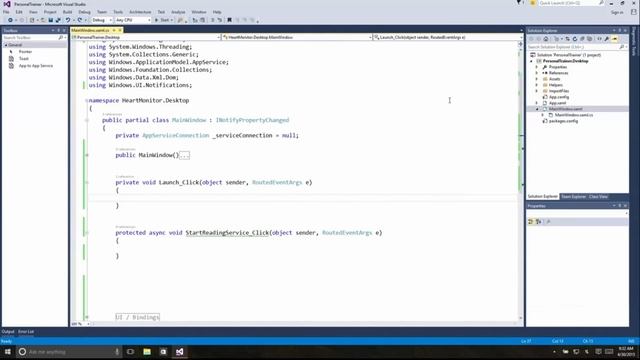Click Show All Files icon in Solution Explorer
Viewport: 640px width, 360px height.
tap(589, 39)
